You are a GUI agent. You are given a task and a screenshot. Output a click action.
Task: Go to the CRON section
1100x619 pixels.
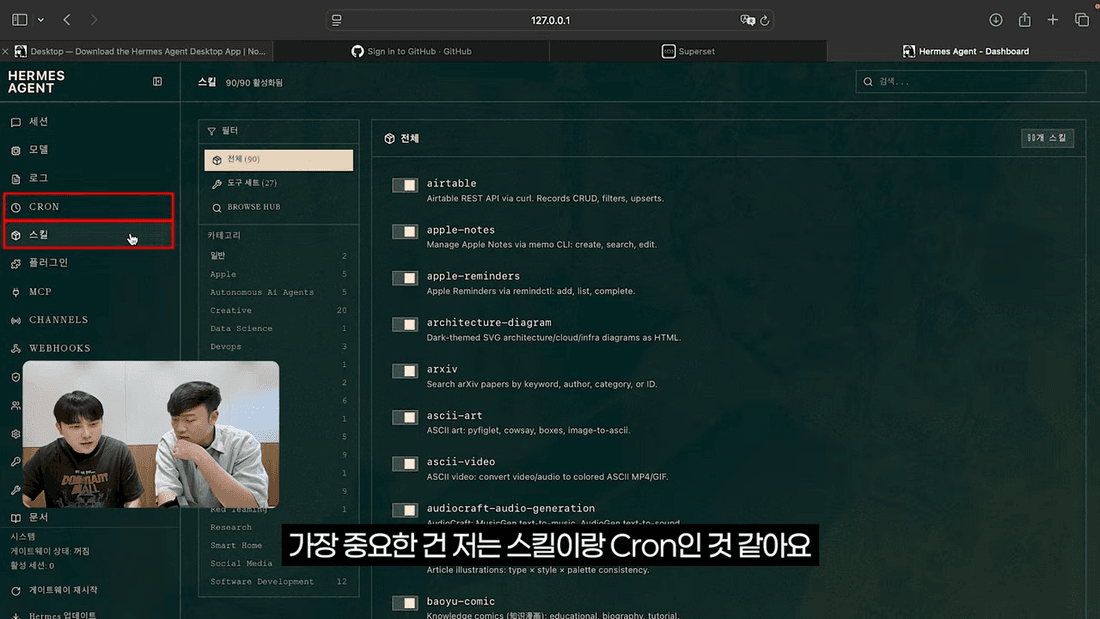point(88,207)
